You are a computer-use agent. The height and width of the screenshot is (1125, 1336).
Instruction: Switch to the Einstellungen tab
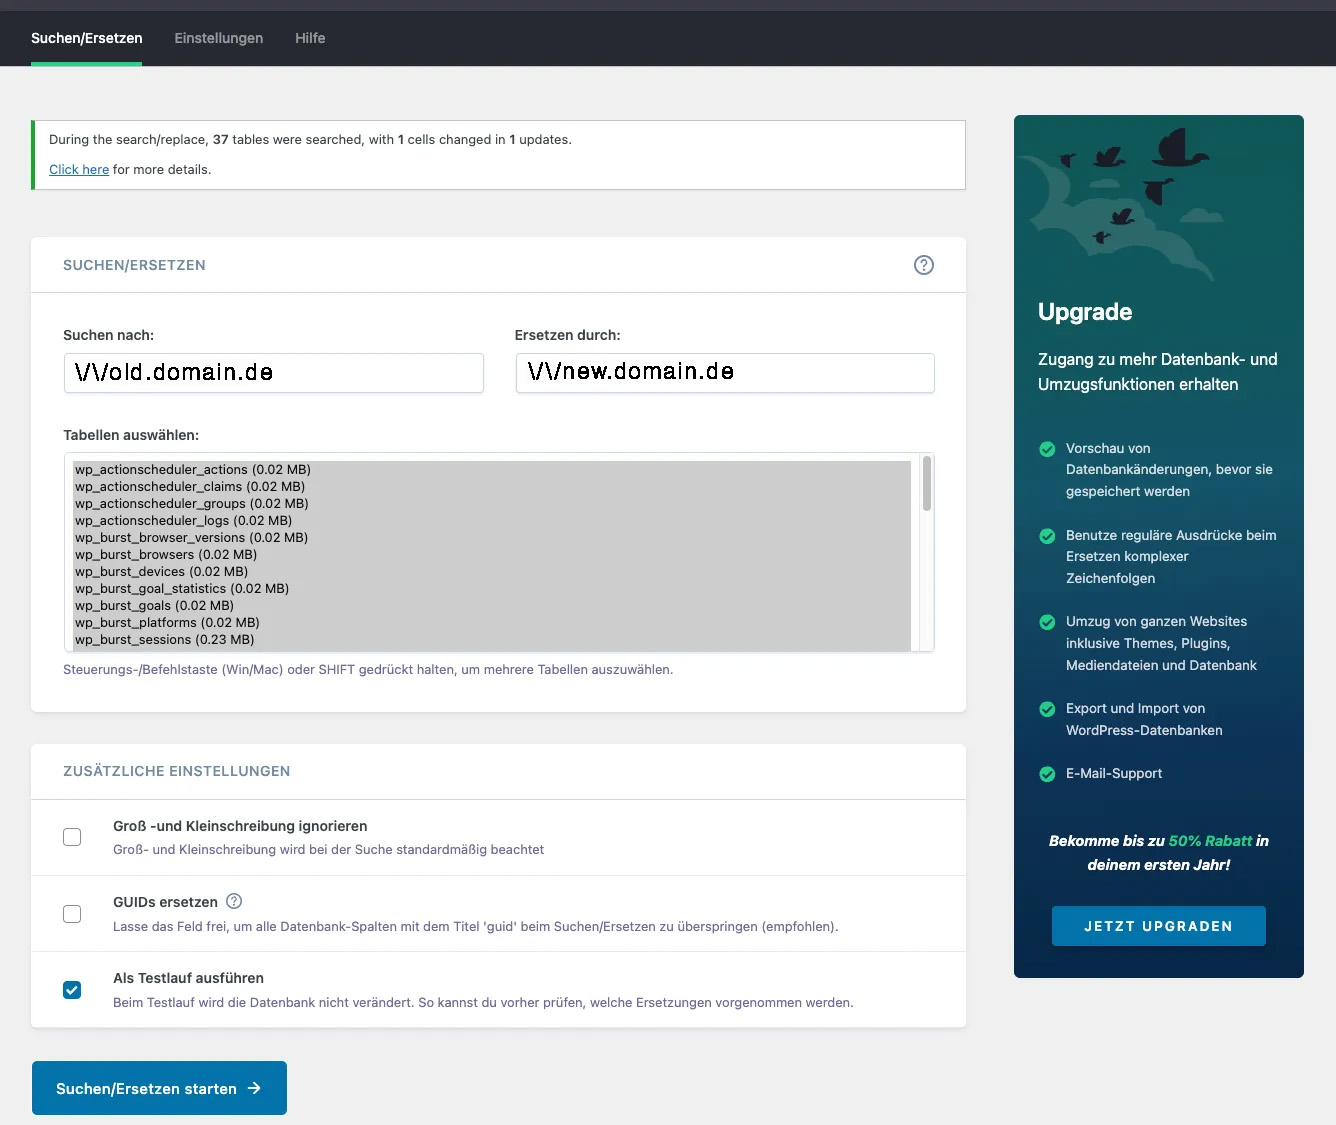(218, 38)
